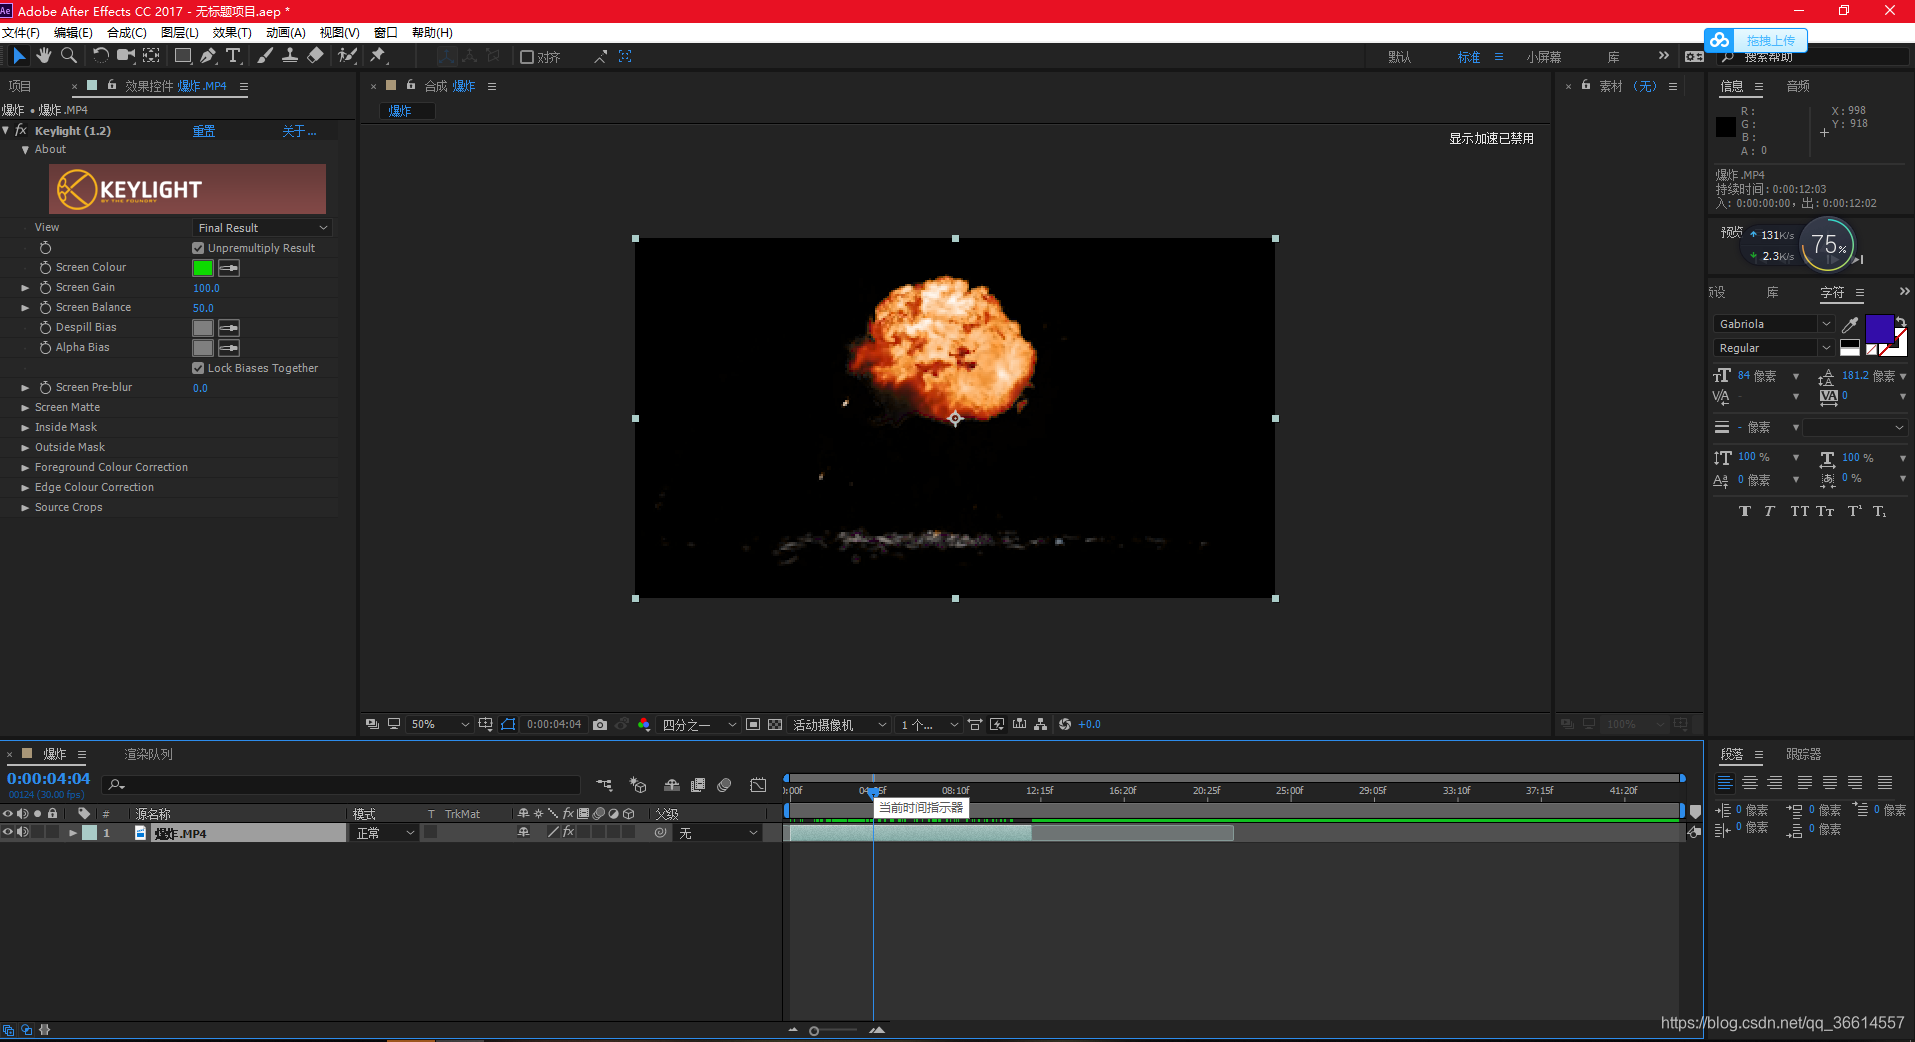Open layer blend mode 正常 dropdown

(x=385, y=833)
